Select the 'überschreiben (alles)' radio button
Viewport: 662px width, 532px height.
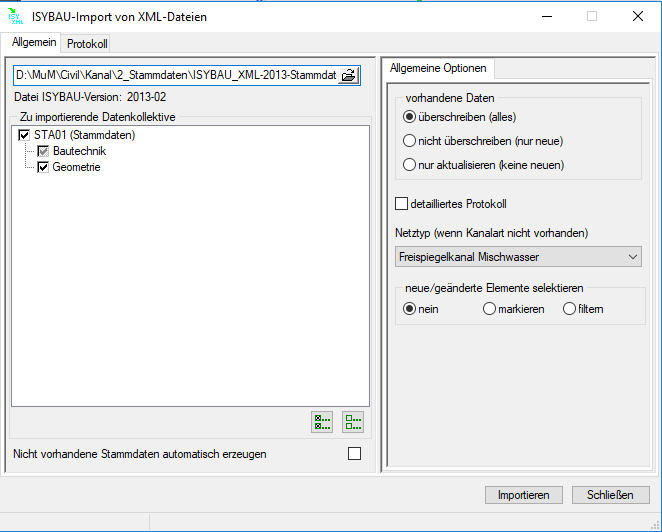[x=409, y=117]
